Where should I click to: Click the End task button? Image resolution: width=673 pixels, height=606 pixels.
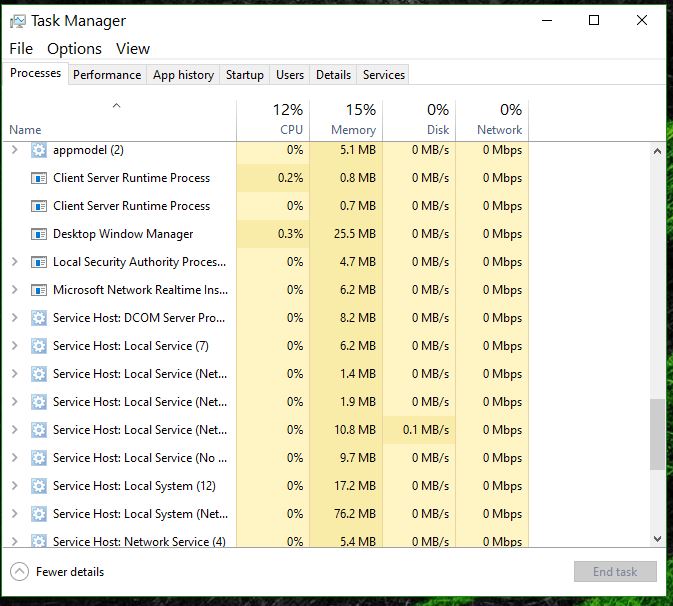(615, 572)
